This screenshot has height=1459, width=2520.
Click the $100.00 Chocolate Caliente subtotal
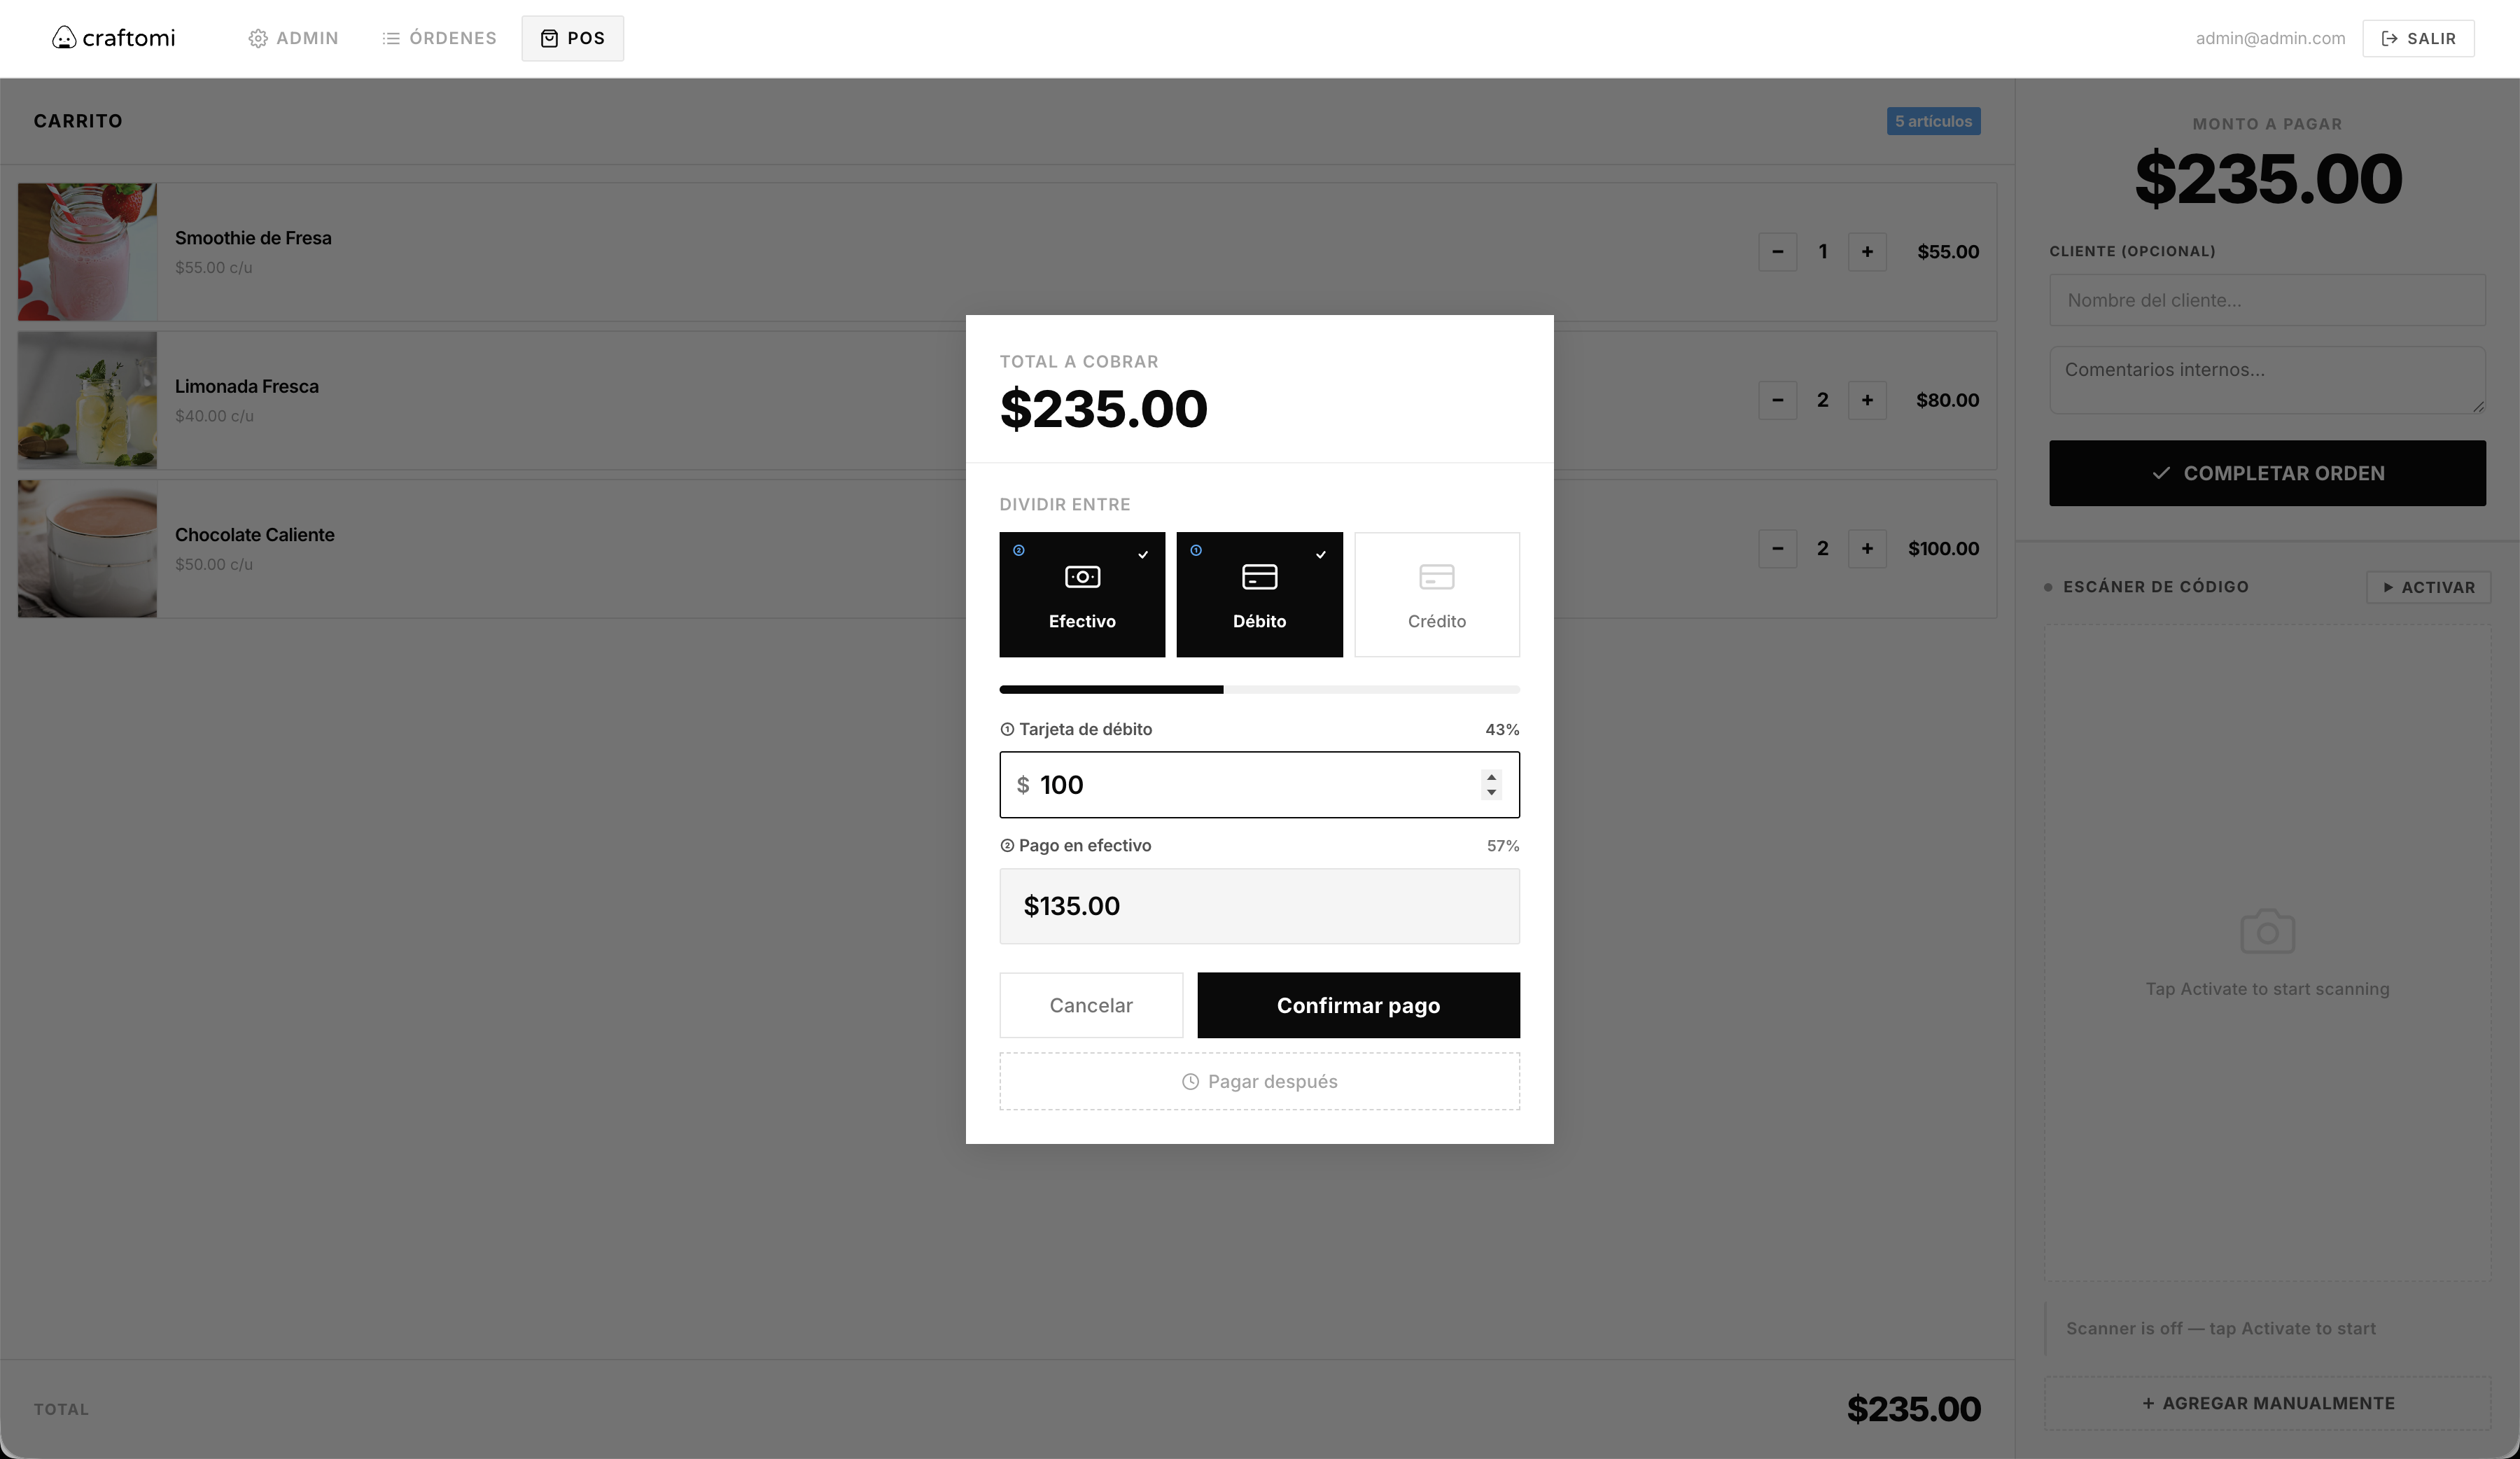pyautogui.click(x=1943, y=548)
